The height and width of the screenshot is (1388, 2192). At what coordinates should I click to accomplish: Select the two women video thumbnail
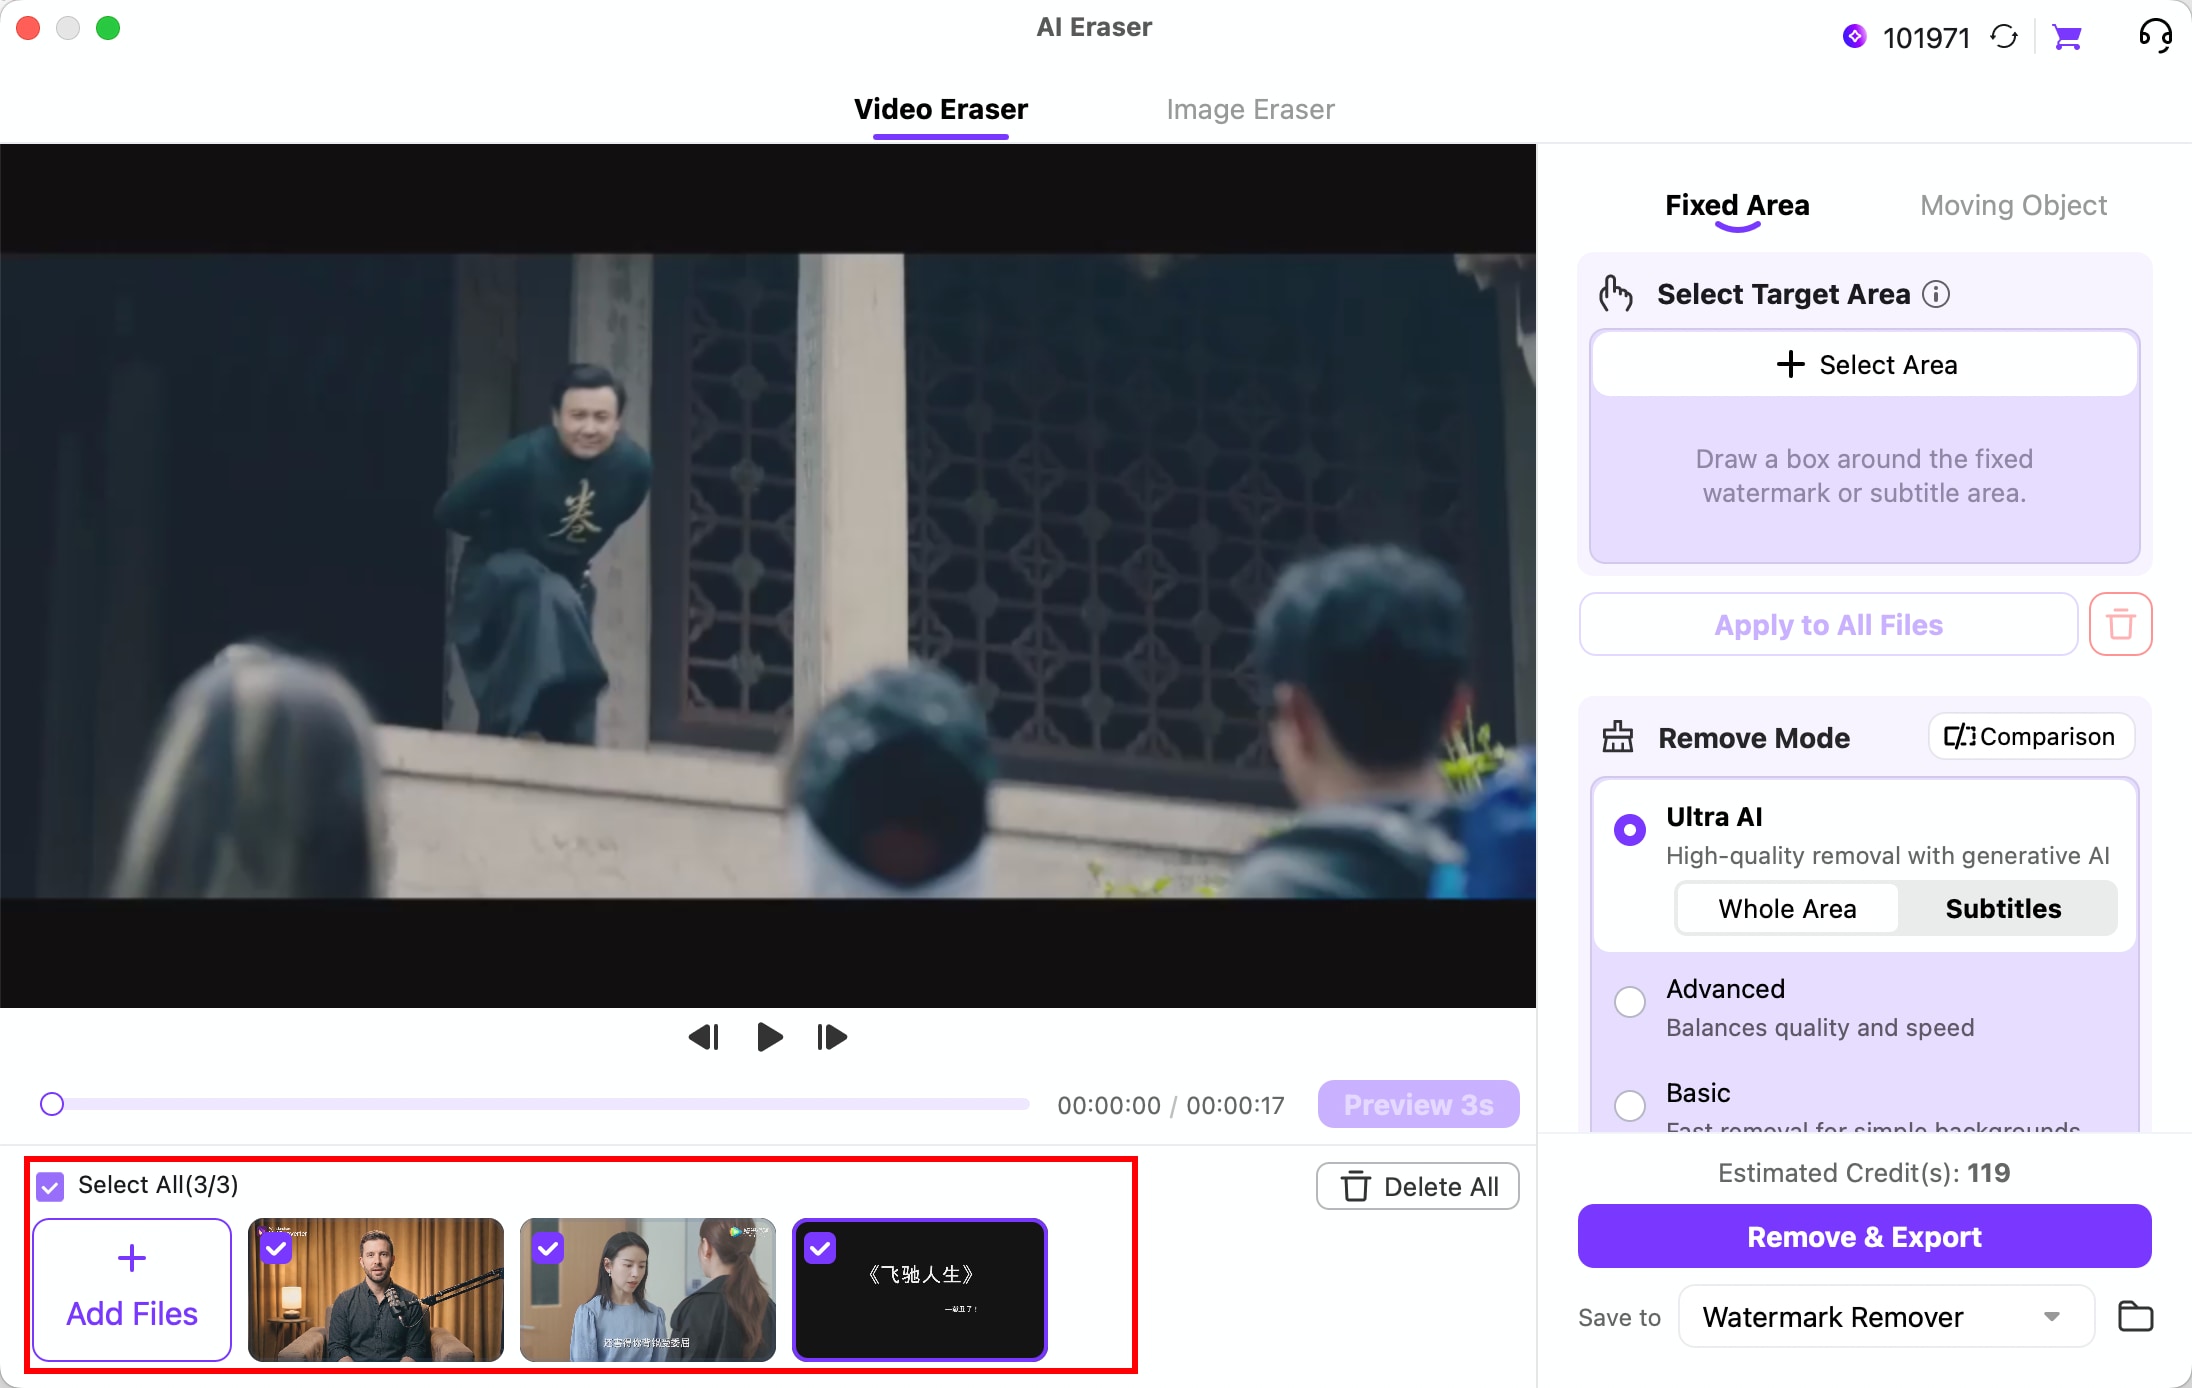pyautogui.click(x=648, y=1290)
